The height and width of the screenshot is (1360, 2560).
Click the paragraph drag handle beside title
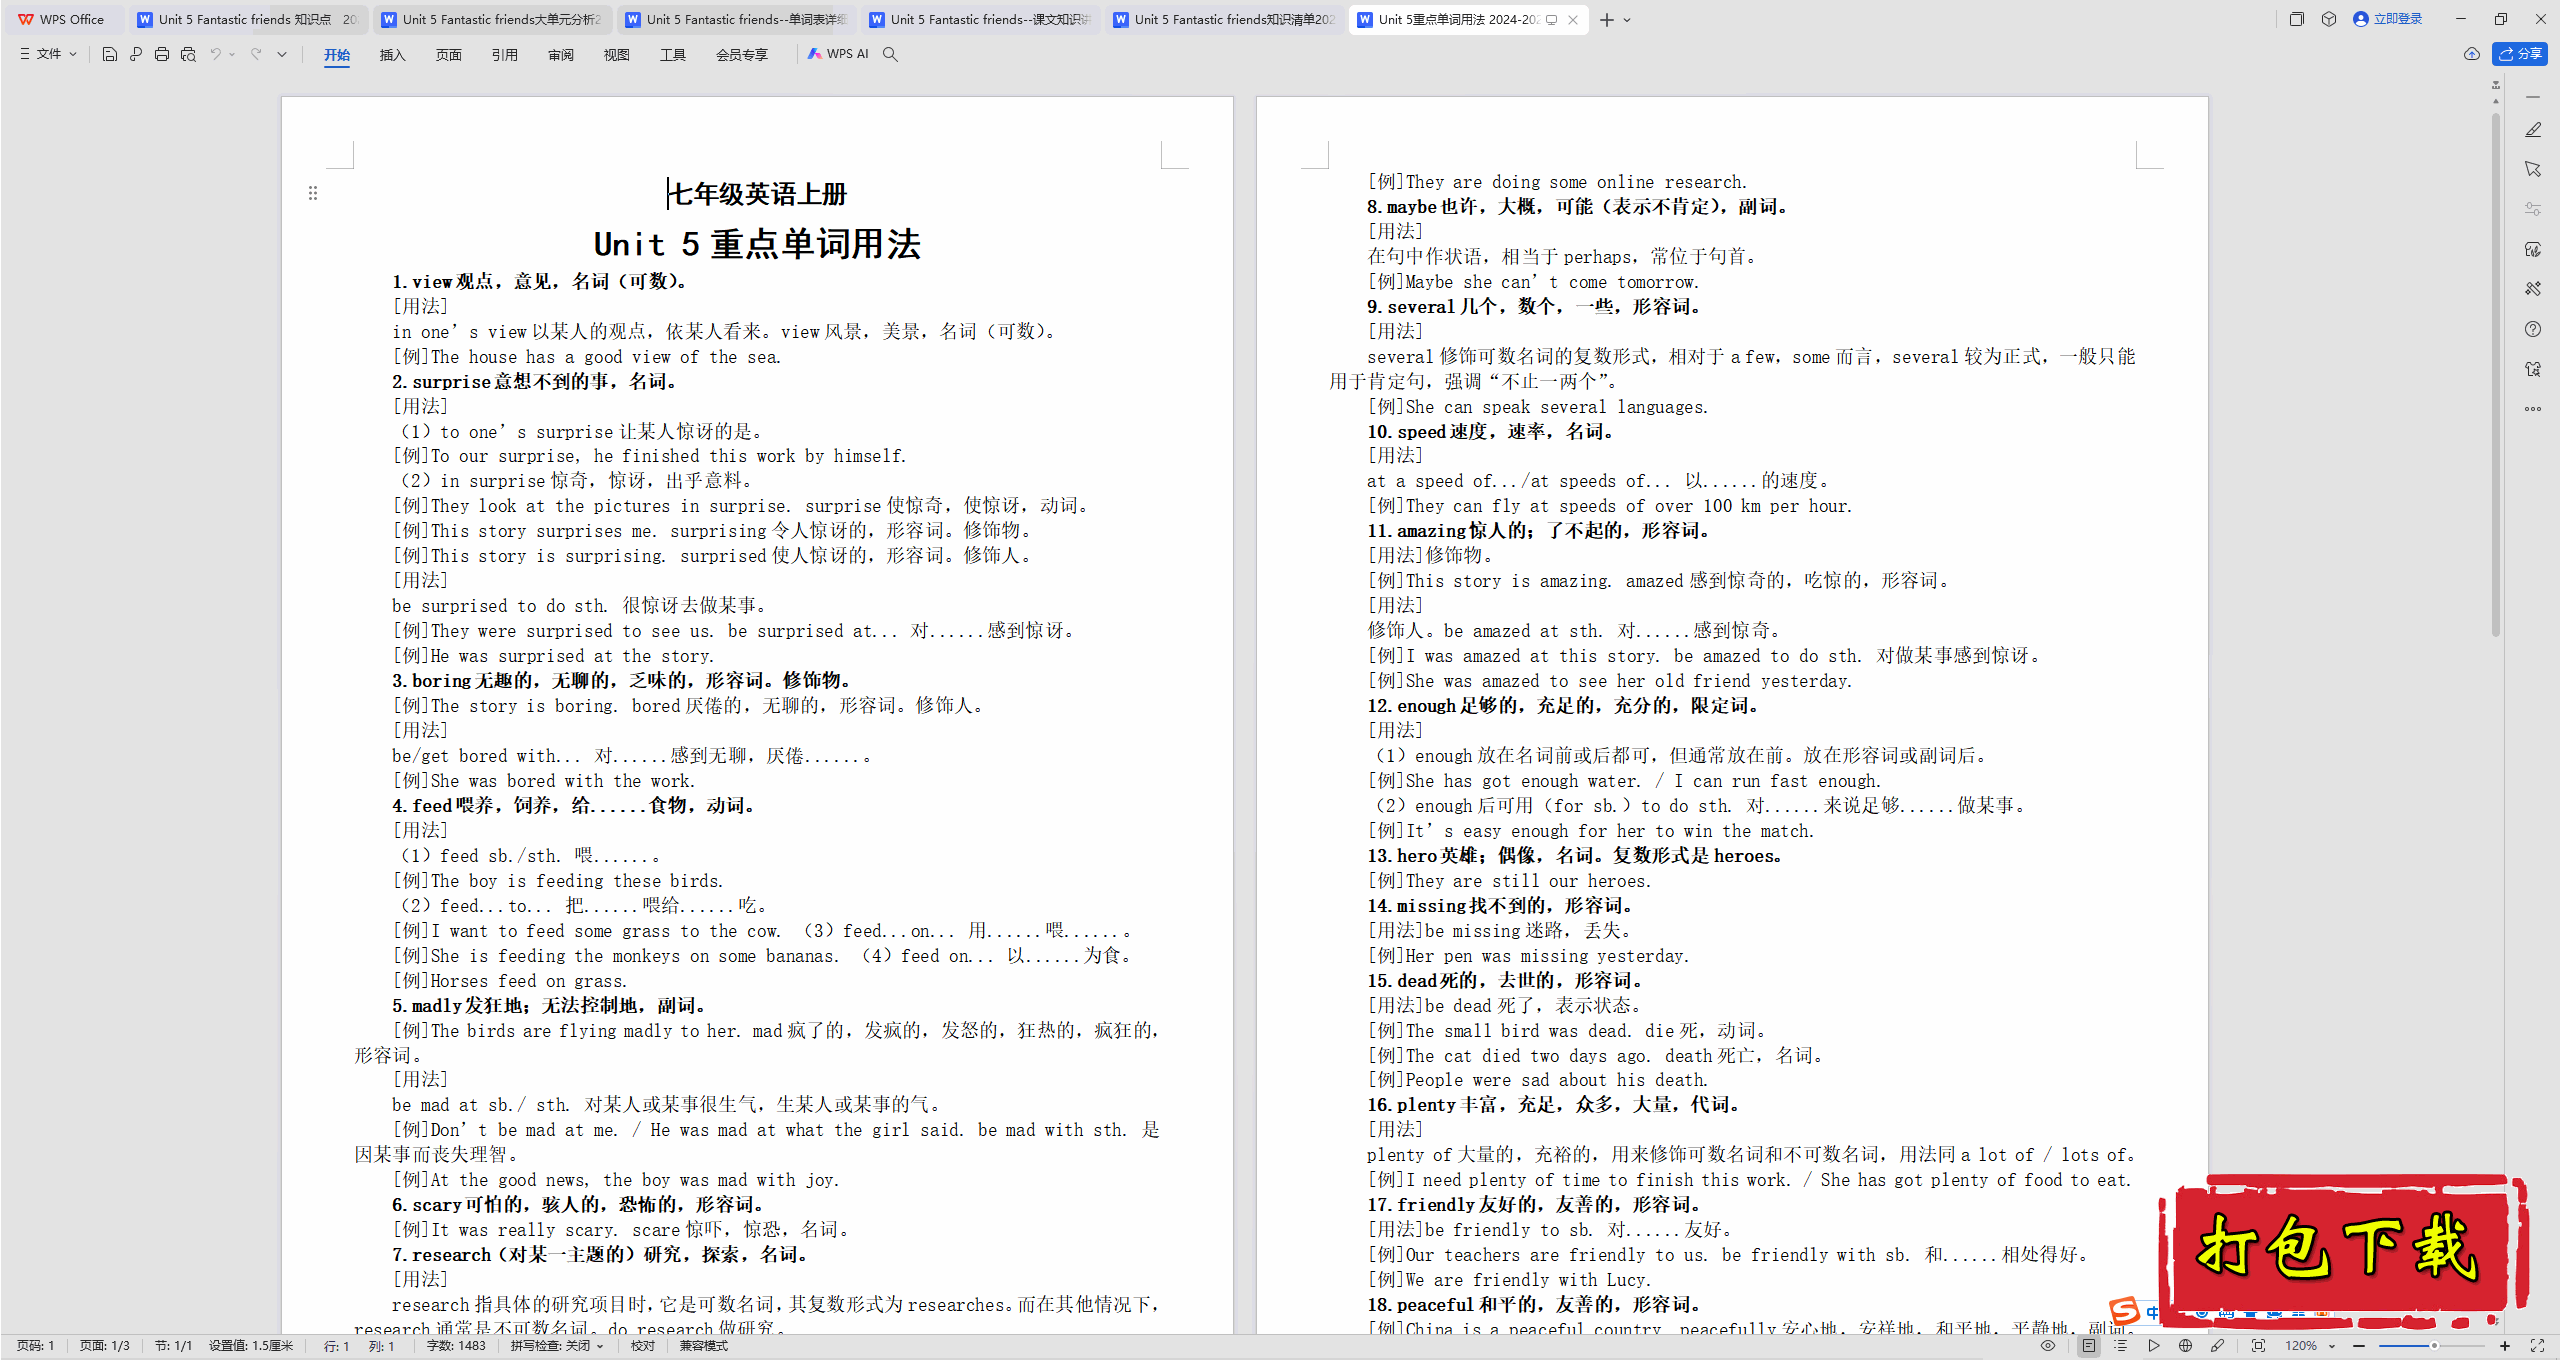(x=313, y=193)
